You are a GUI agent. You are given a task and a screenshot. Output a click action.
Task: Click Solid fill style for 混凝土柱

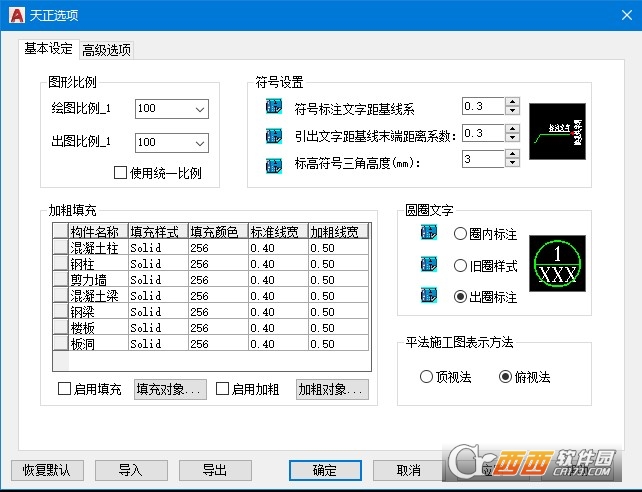[x=158, y=247]
